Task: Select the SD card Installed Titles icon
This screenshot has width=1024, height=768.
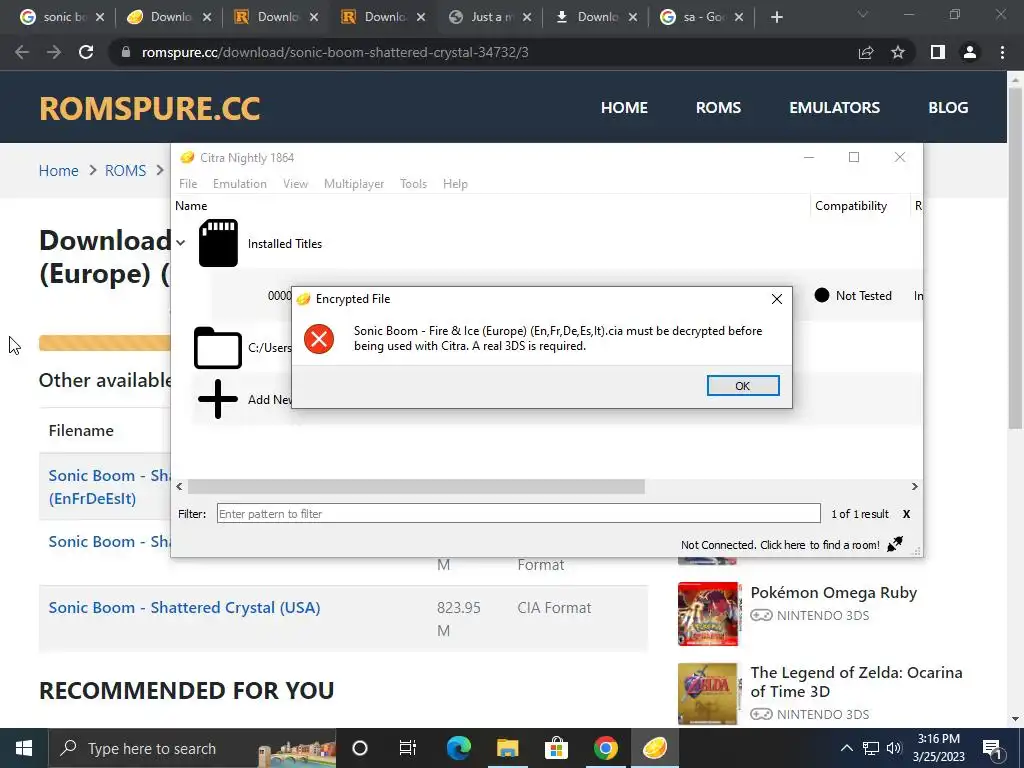Action: [218, 243]
